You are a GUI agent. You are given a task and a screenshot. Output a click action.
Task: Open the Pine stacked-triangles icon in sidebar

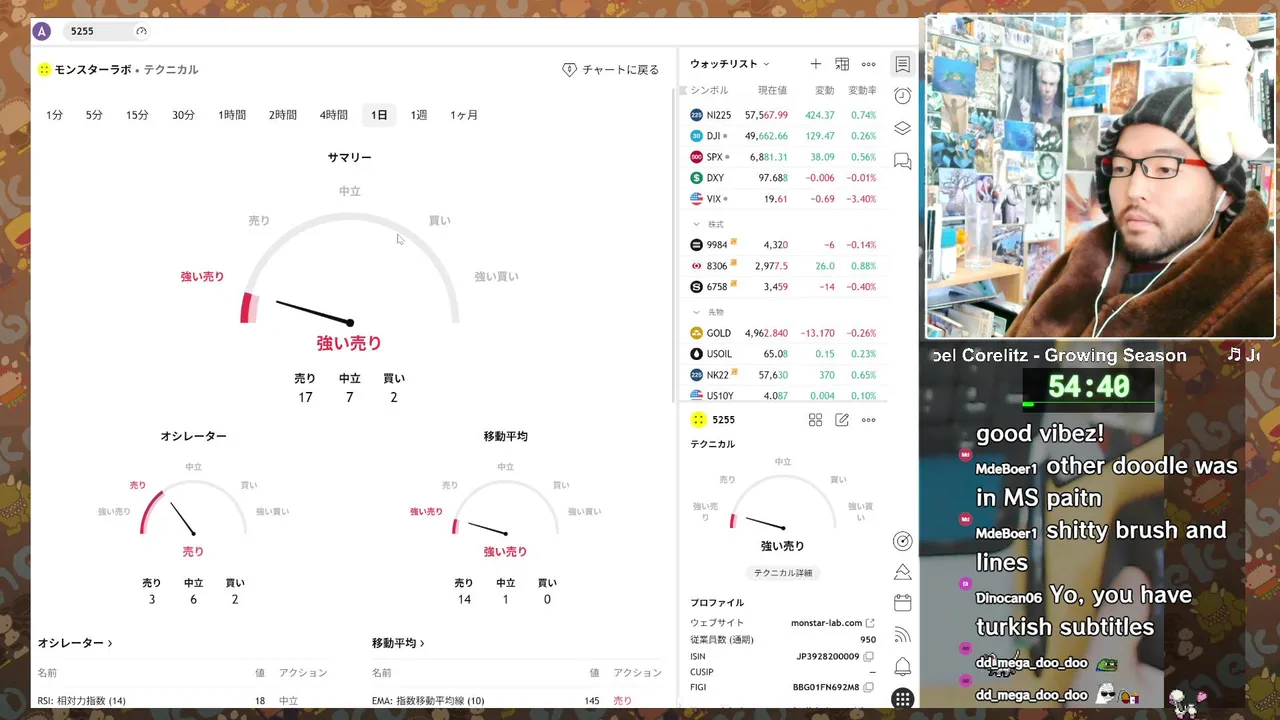902,572
